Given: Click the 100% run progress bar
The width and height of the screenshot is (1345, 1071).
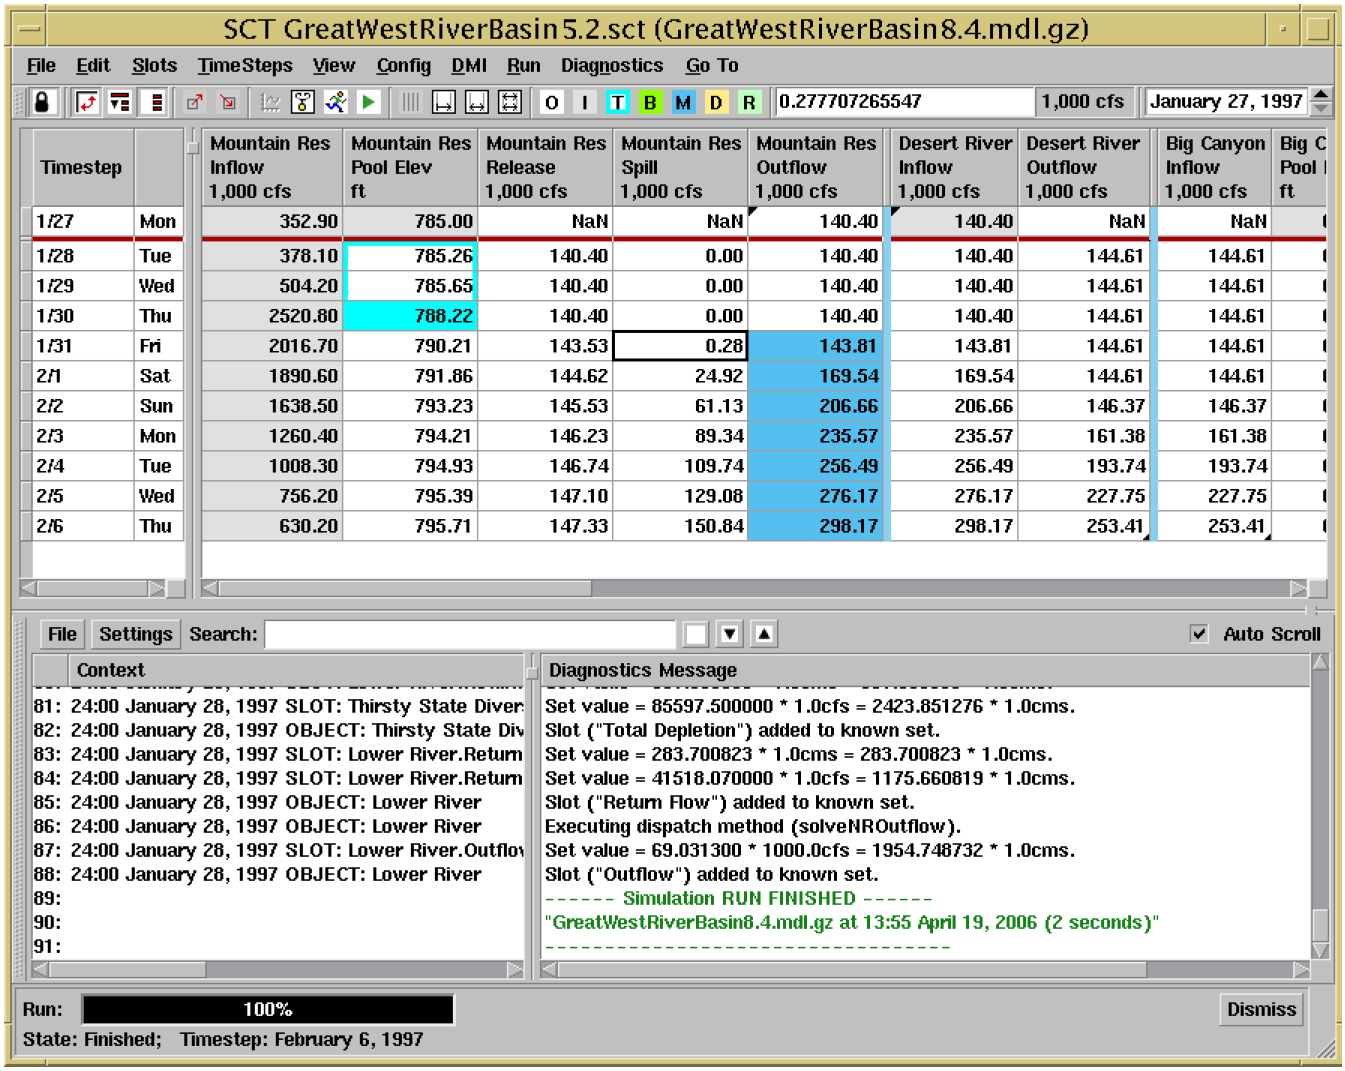Looking at the screenshot, I should pos(268,1010).
